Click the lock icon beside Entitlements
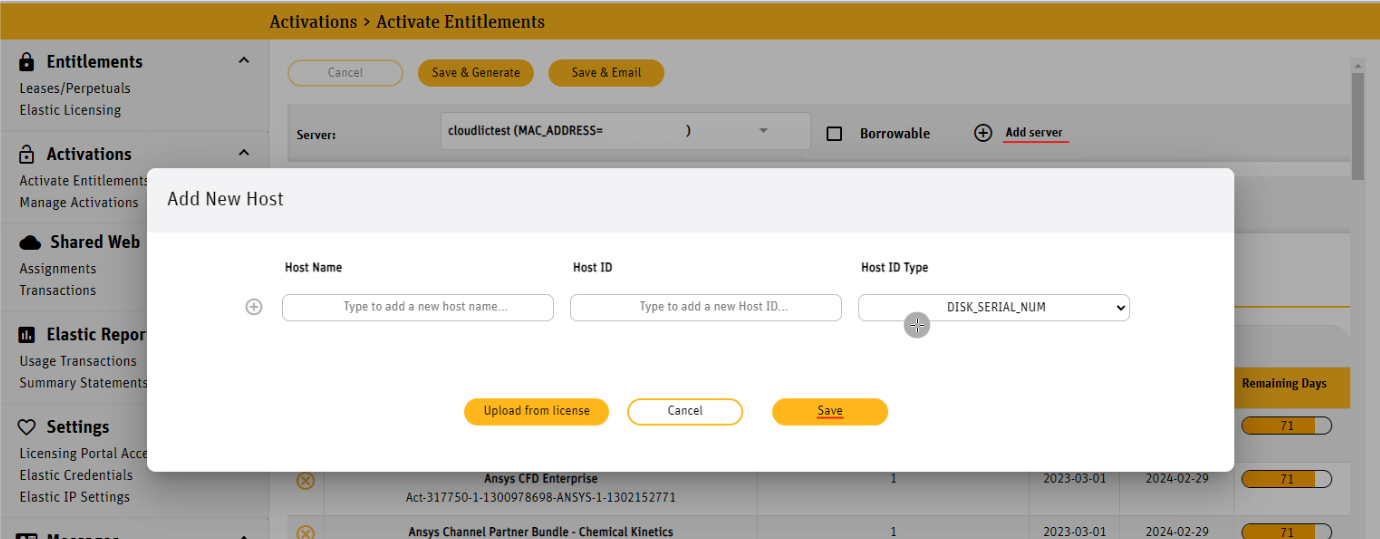 [27, 62]
